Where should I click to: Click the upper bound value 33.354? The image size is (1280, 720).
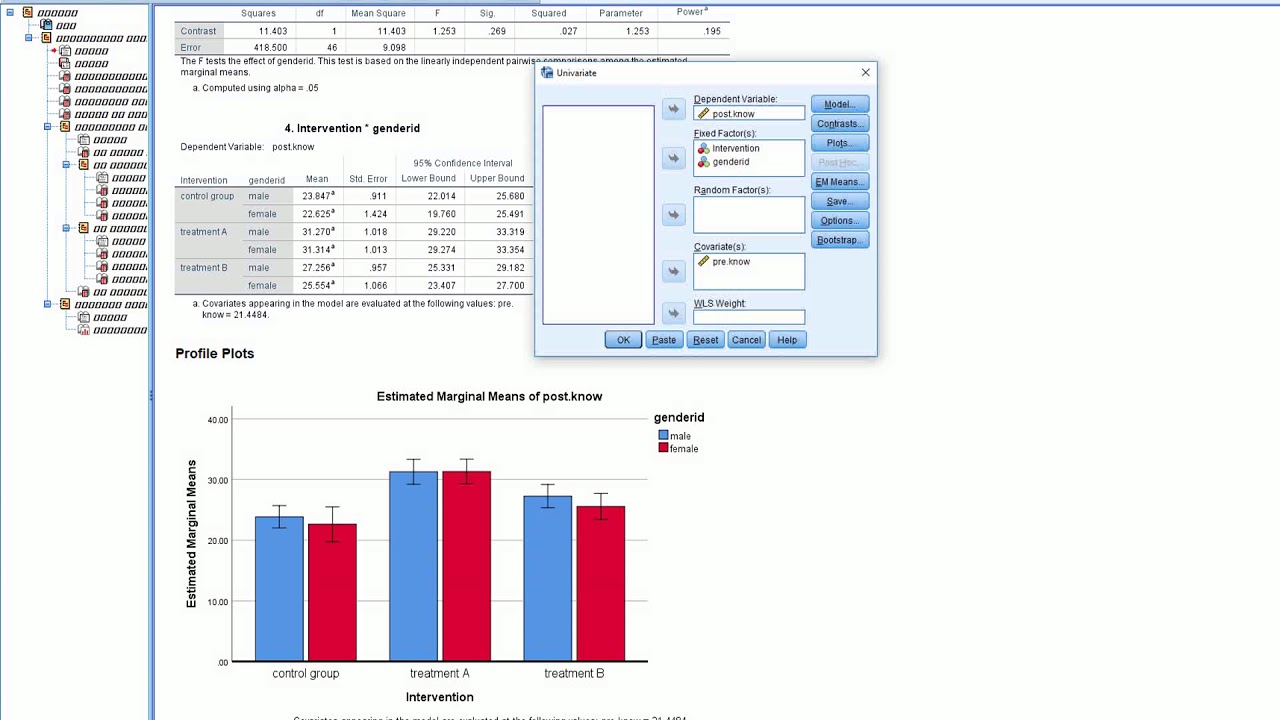tap(510, 250)
